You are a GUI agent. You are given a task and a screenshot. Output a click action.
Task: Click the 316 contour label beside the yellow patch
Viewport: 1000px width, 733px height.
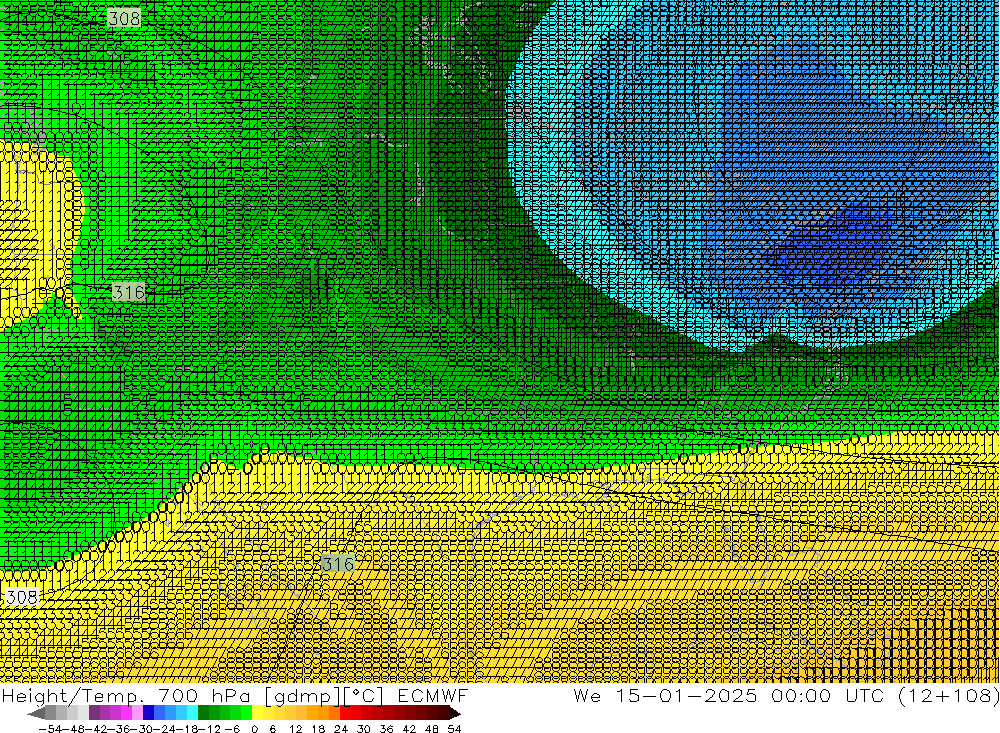(128, 293)
